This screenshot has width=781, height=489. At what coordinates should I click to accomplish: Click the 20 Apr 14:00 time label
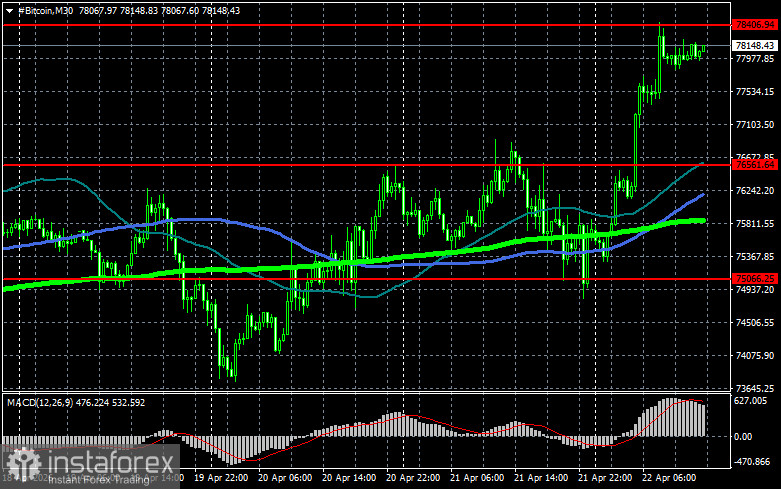pyautogui.click(x=349, y=478)
